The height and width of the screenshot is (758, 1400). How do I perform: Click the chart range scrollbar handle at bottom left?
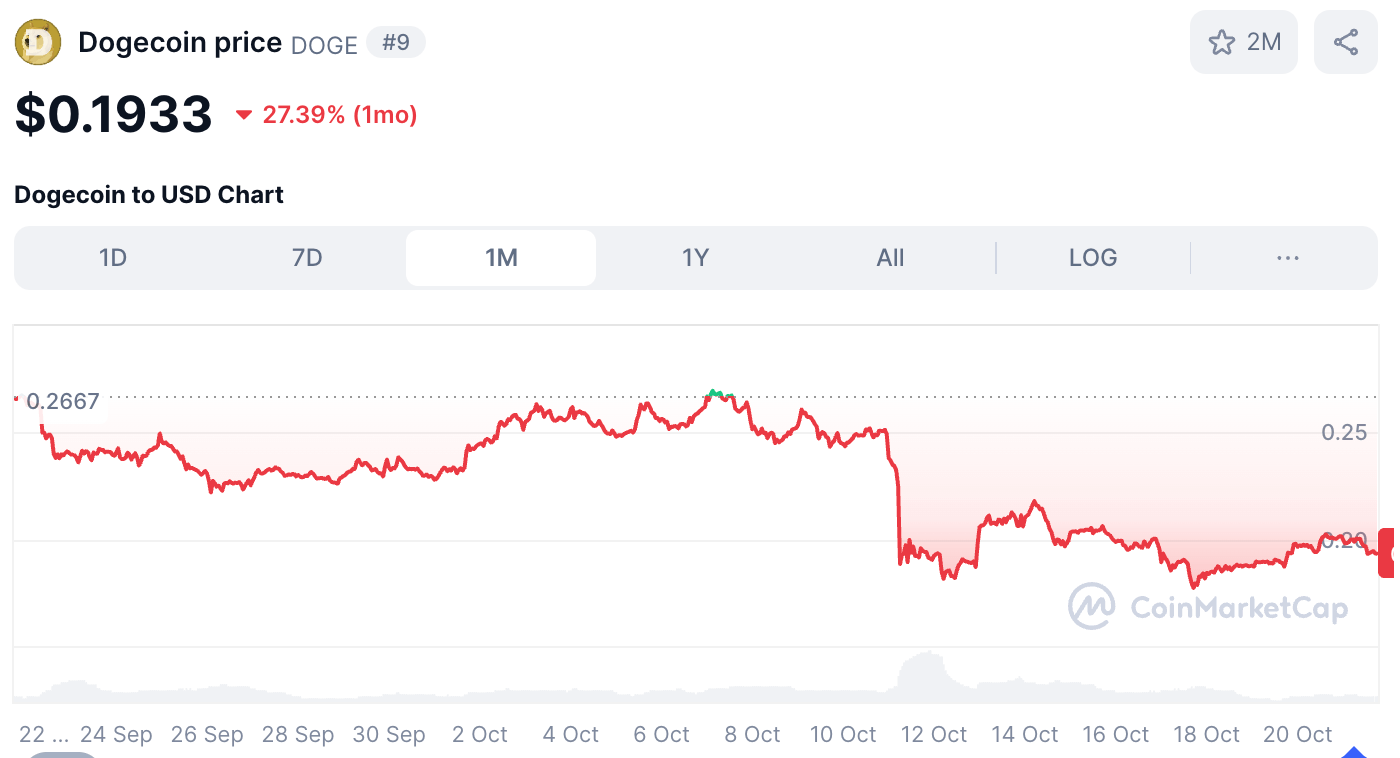(62, 754)
